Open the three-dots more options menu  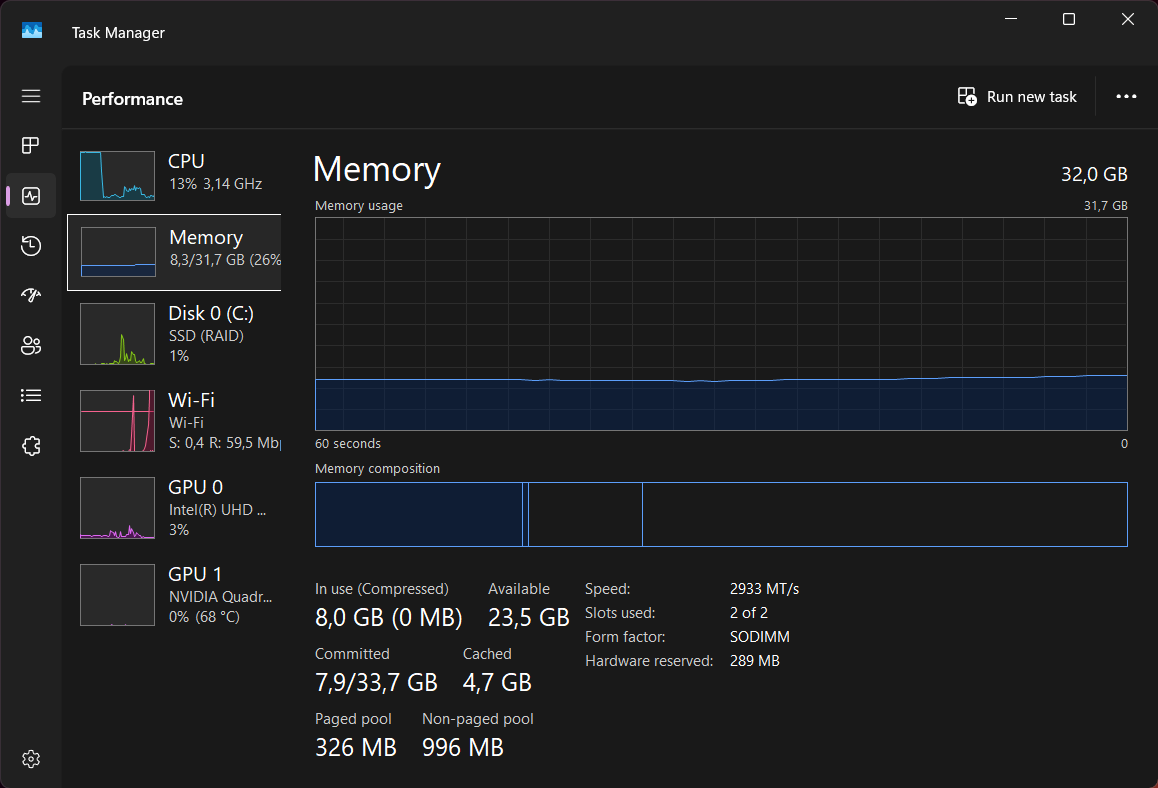click(1126, 97)
